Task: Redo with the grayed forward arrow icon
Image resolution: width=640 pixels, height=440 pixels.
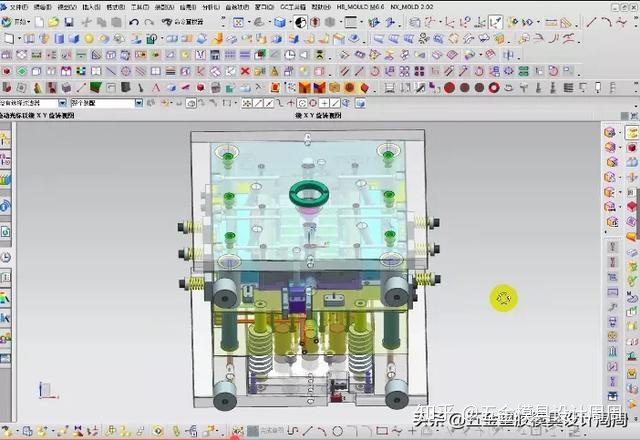Action: point(149,22)
